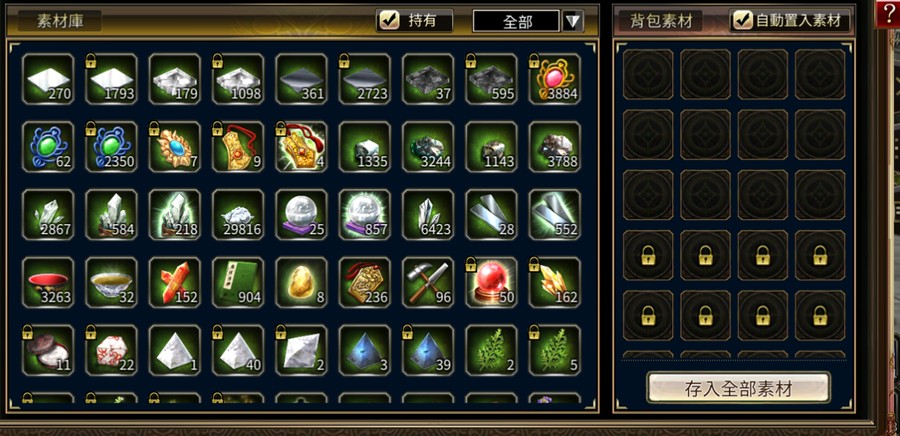Click the help question mark icon
Screen dimensions: 900x436
click(887, 13)
